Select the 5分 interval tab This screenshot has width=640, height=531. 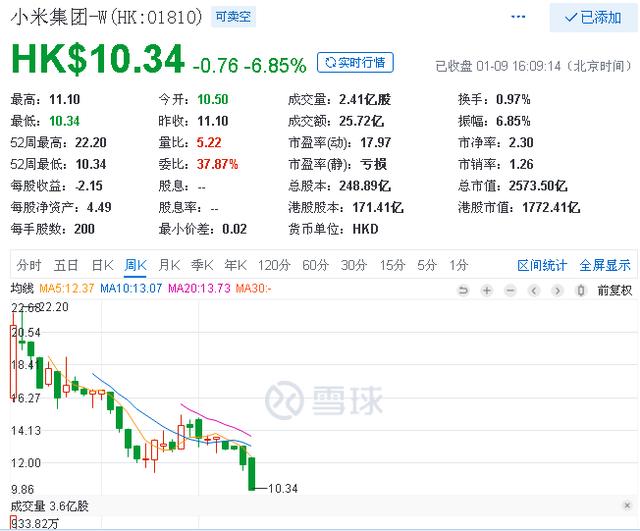(427, 265)
